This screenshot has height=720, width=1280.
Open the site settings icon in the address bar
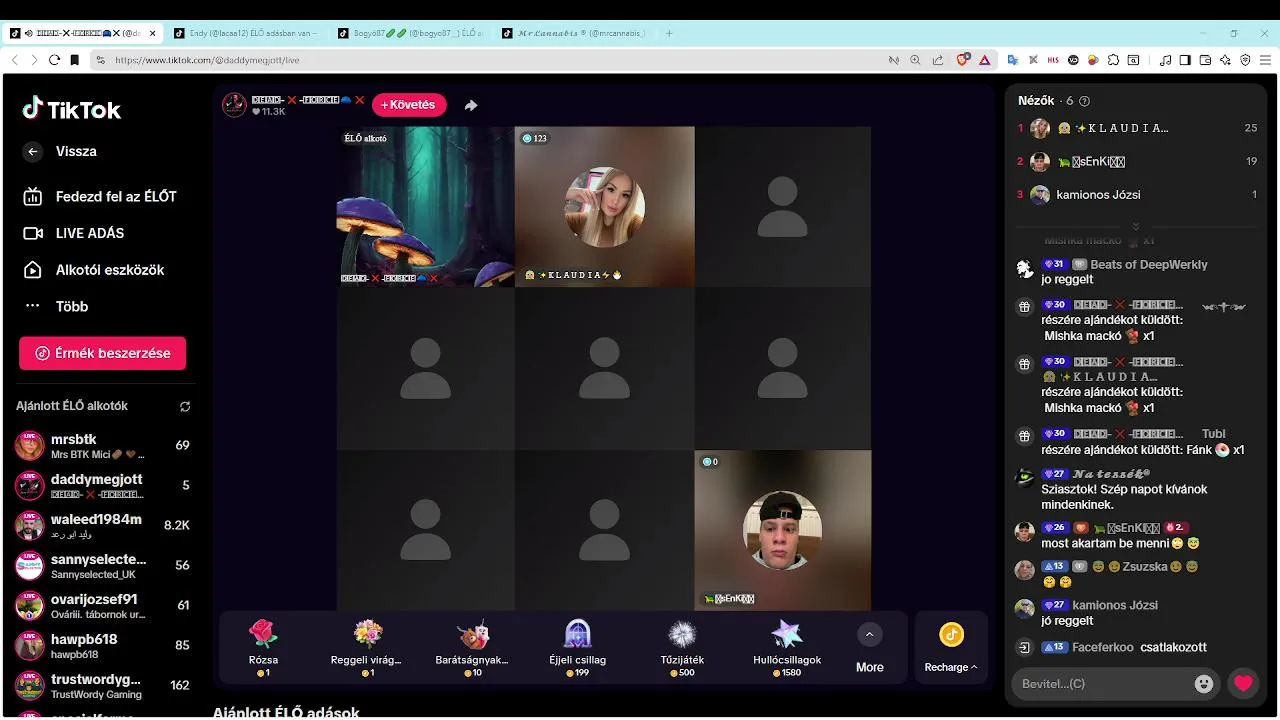[x=100, y=60]
